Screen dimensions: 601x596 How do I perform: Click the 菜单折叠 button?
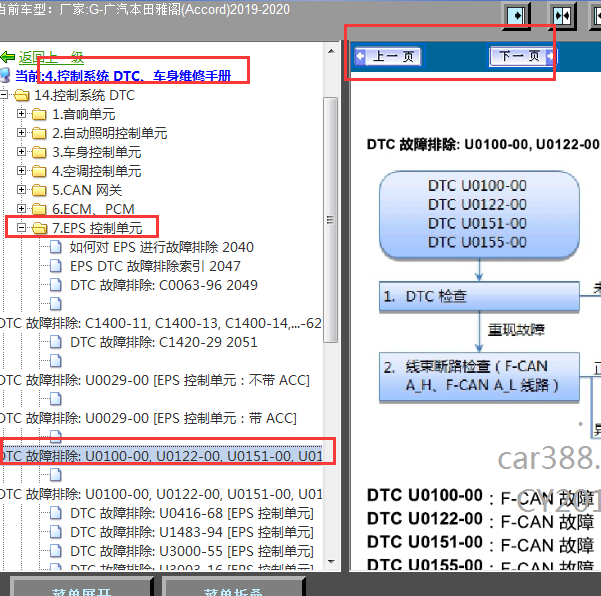click(233, 587)
